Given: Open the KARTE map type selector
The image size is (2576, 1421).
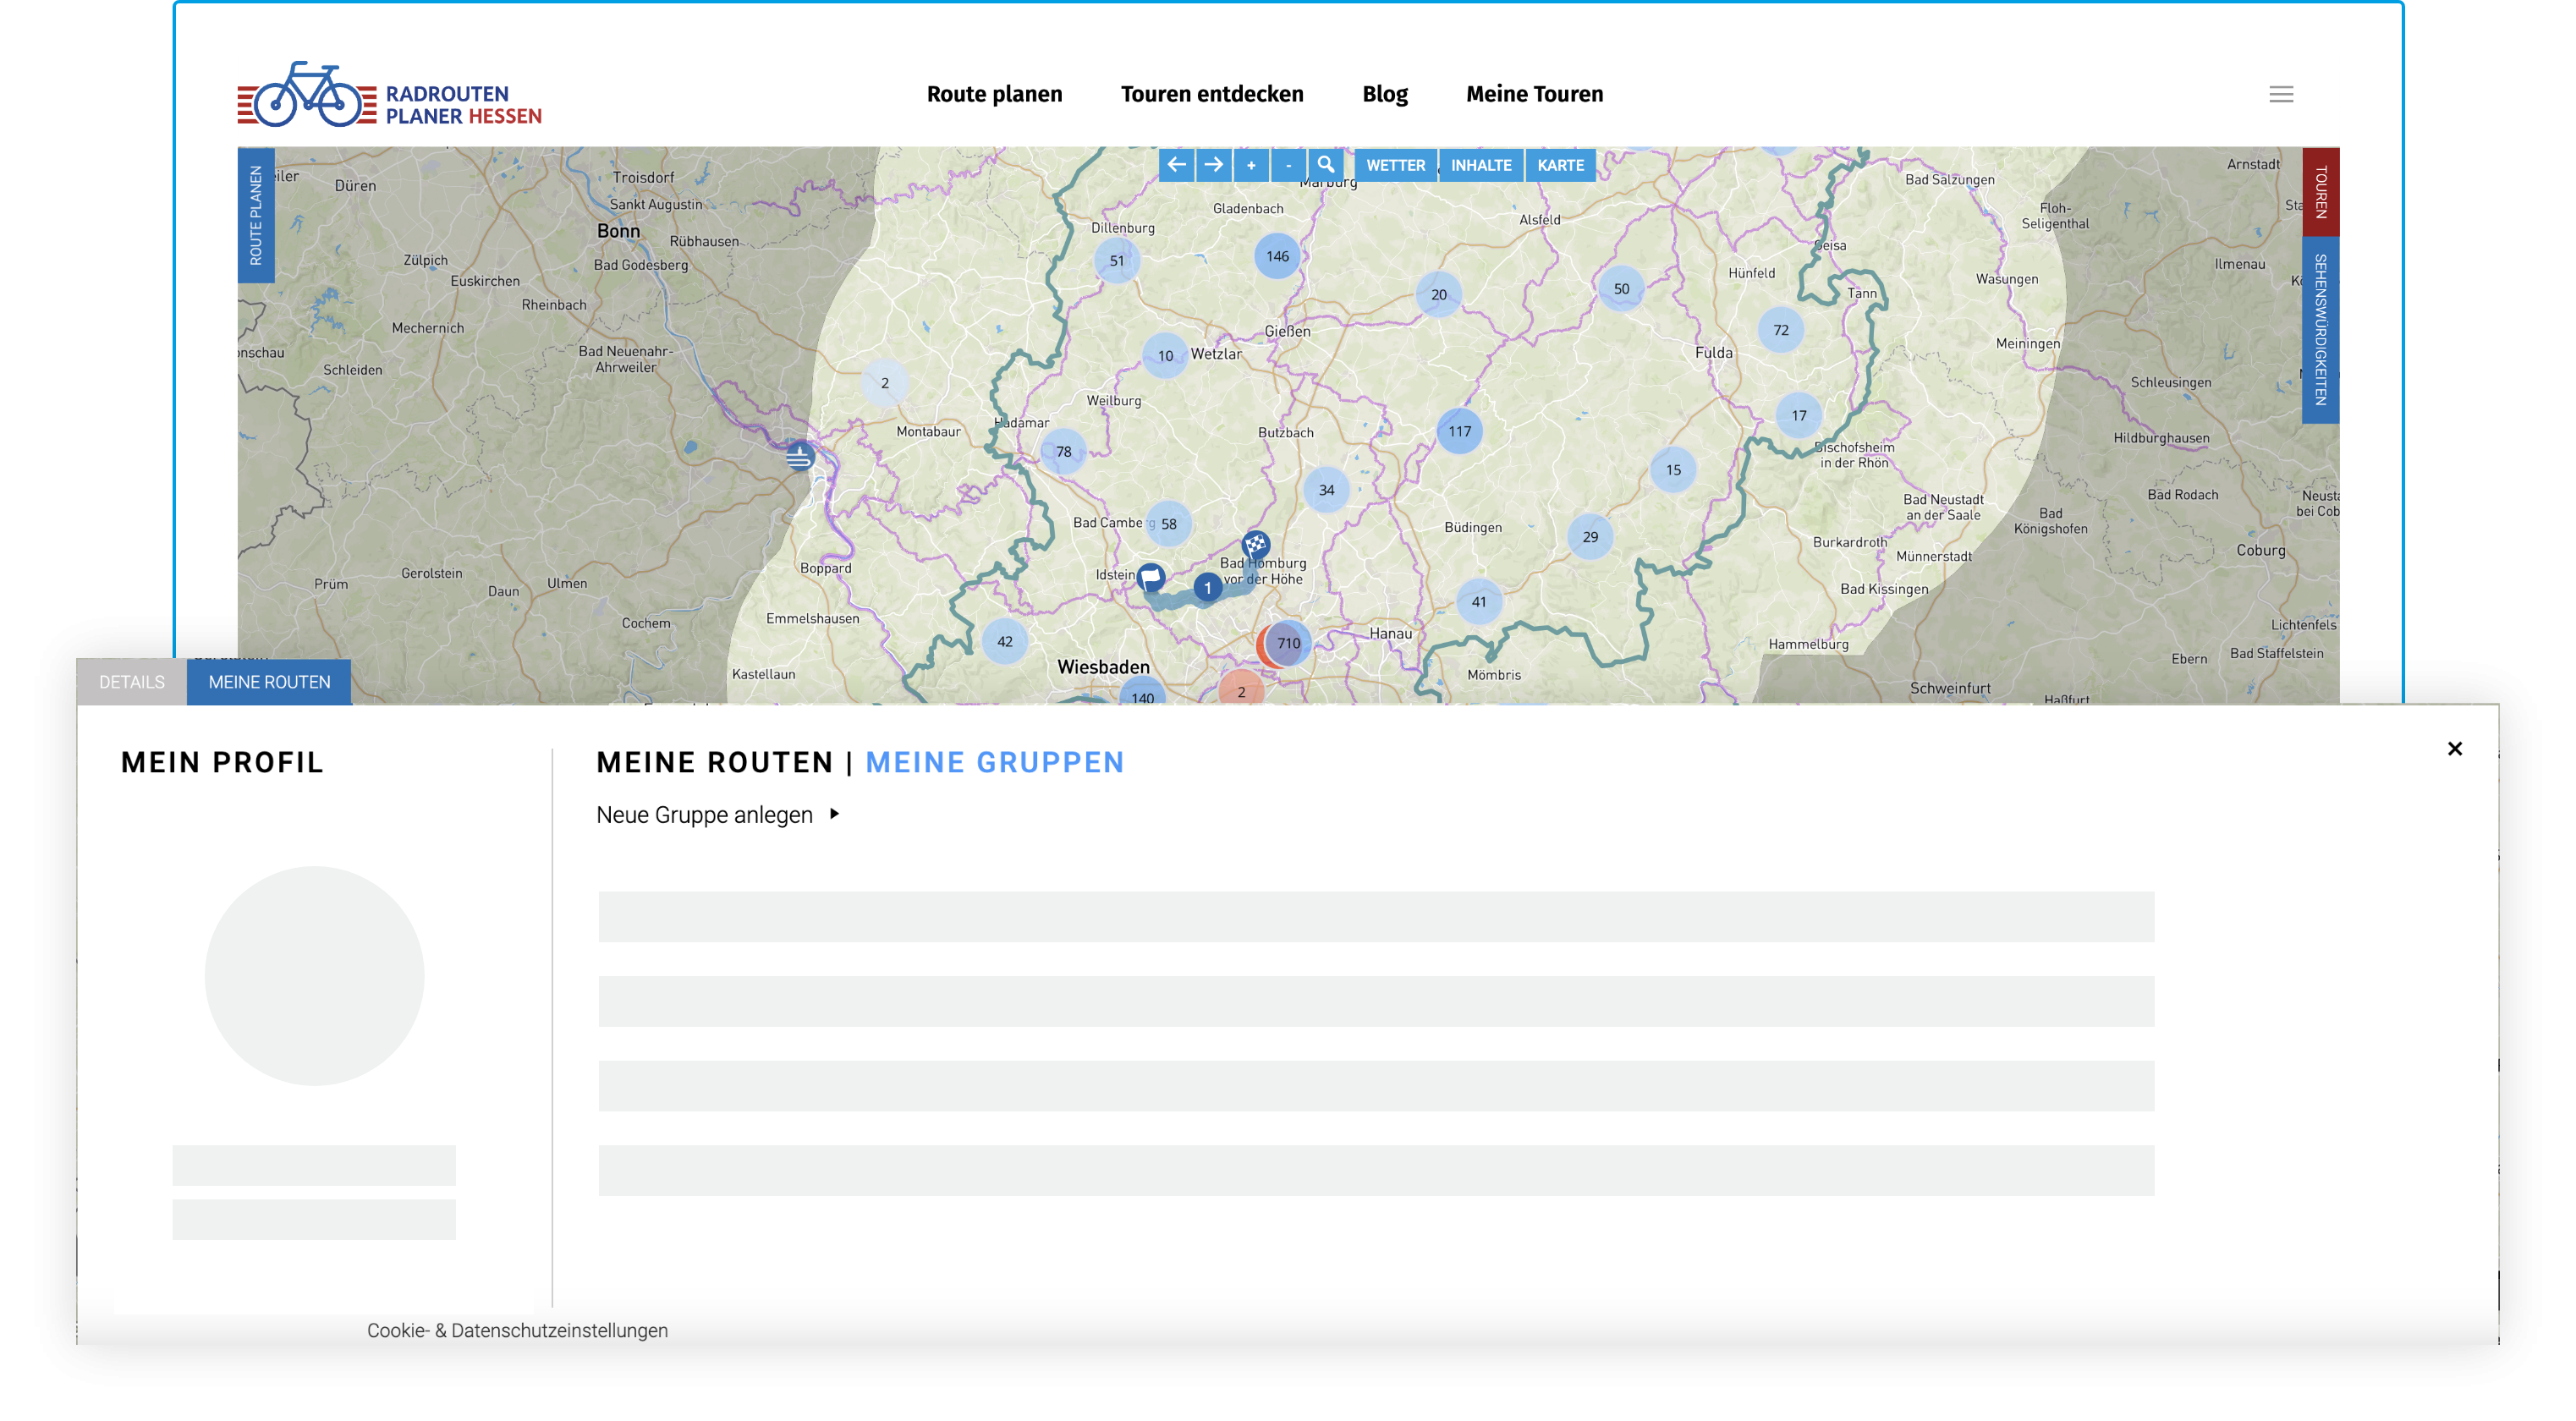Looking at the screenshot, I should pyautogui.click(x=1560, y=165).
